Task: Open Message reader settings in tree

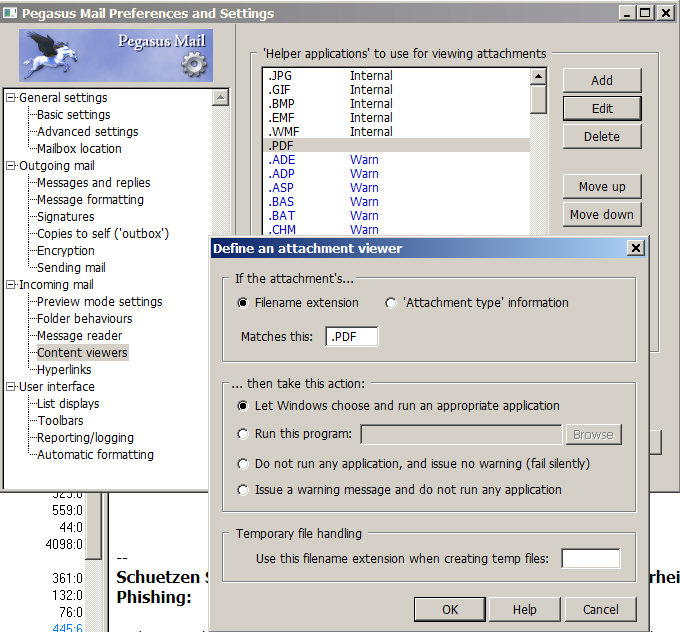Action: pos(80,336)
